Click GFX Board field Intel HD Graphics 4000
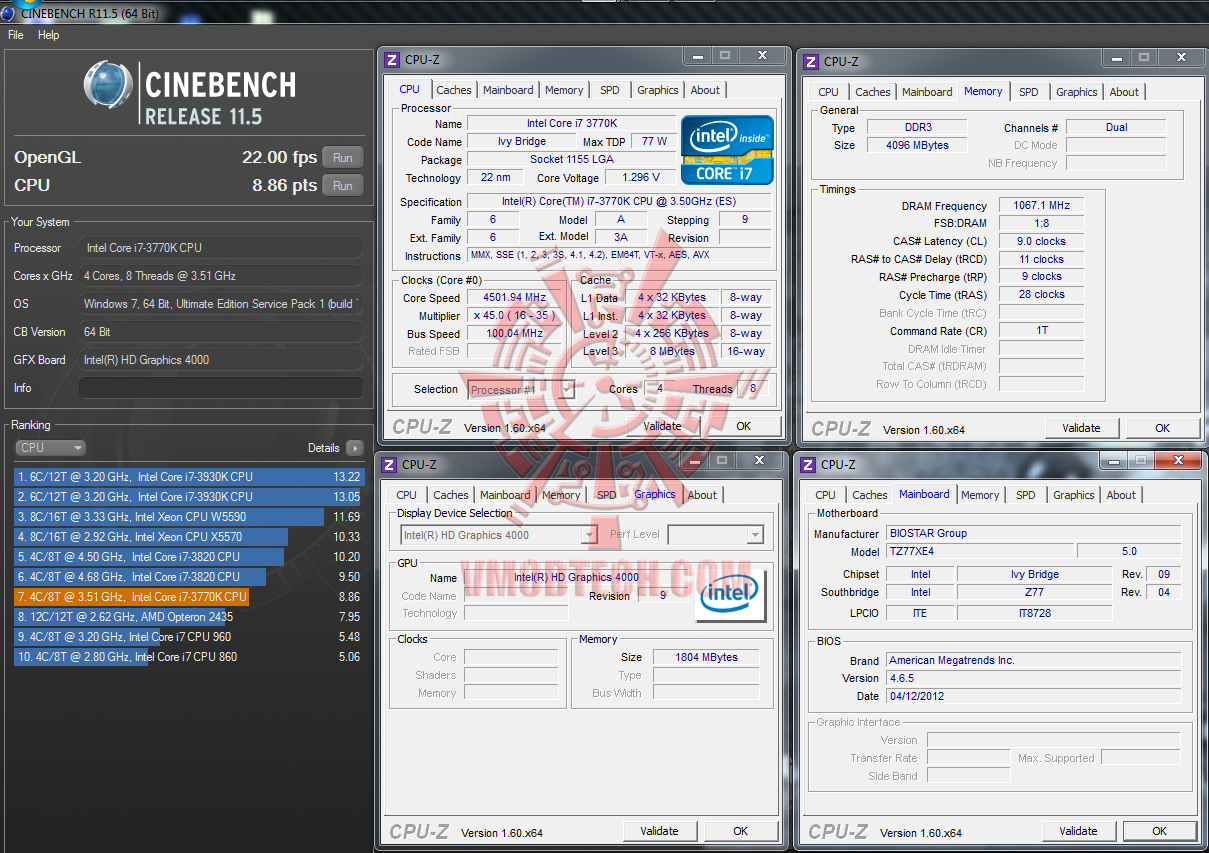 pos(220,360)
